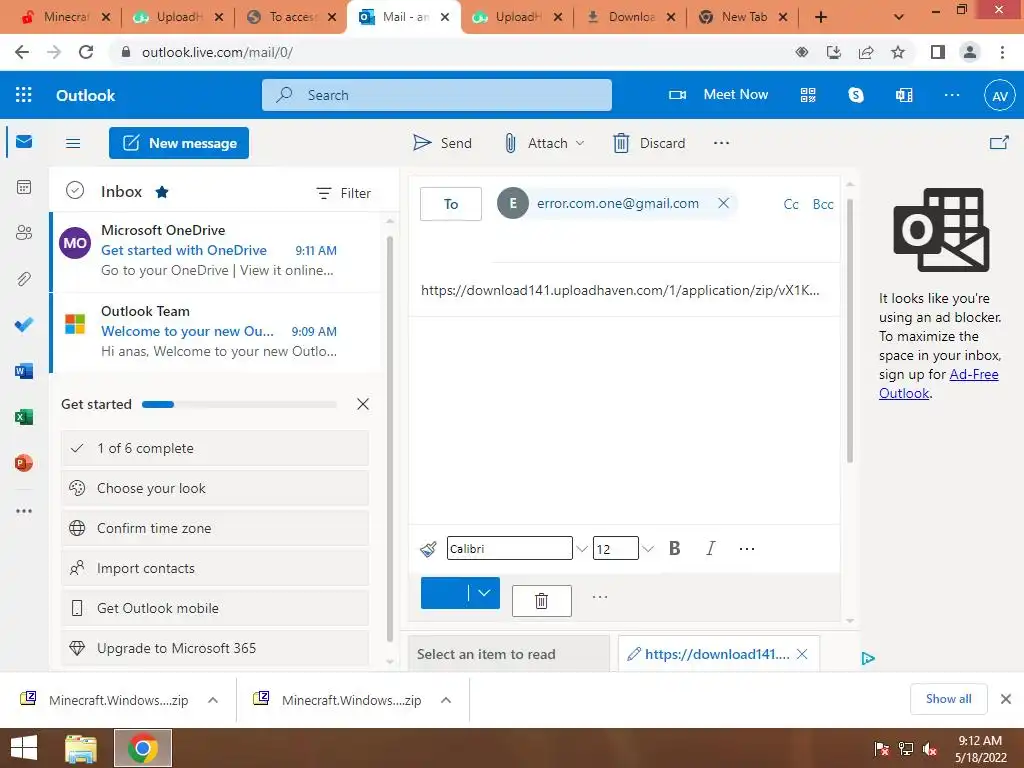
Task: Open the font size dropdown arrow
Action: click(648, 549)
